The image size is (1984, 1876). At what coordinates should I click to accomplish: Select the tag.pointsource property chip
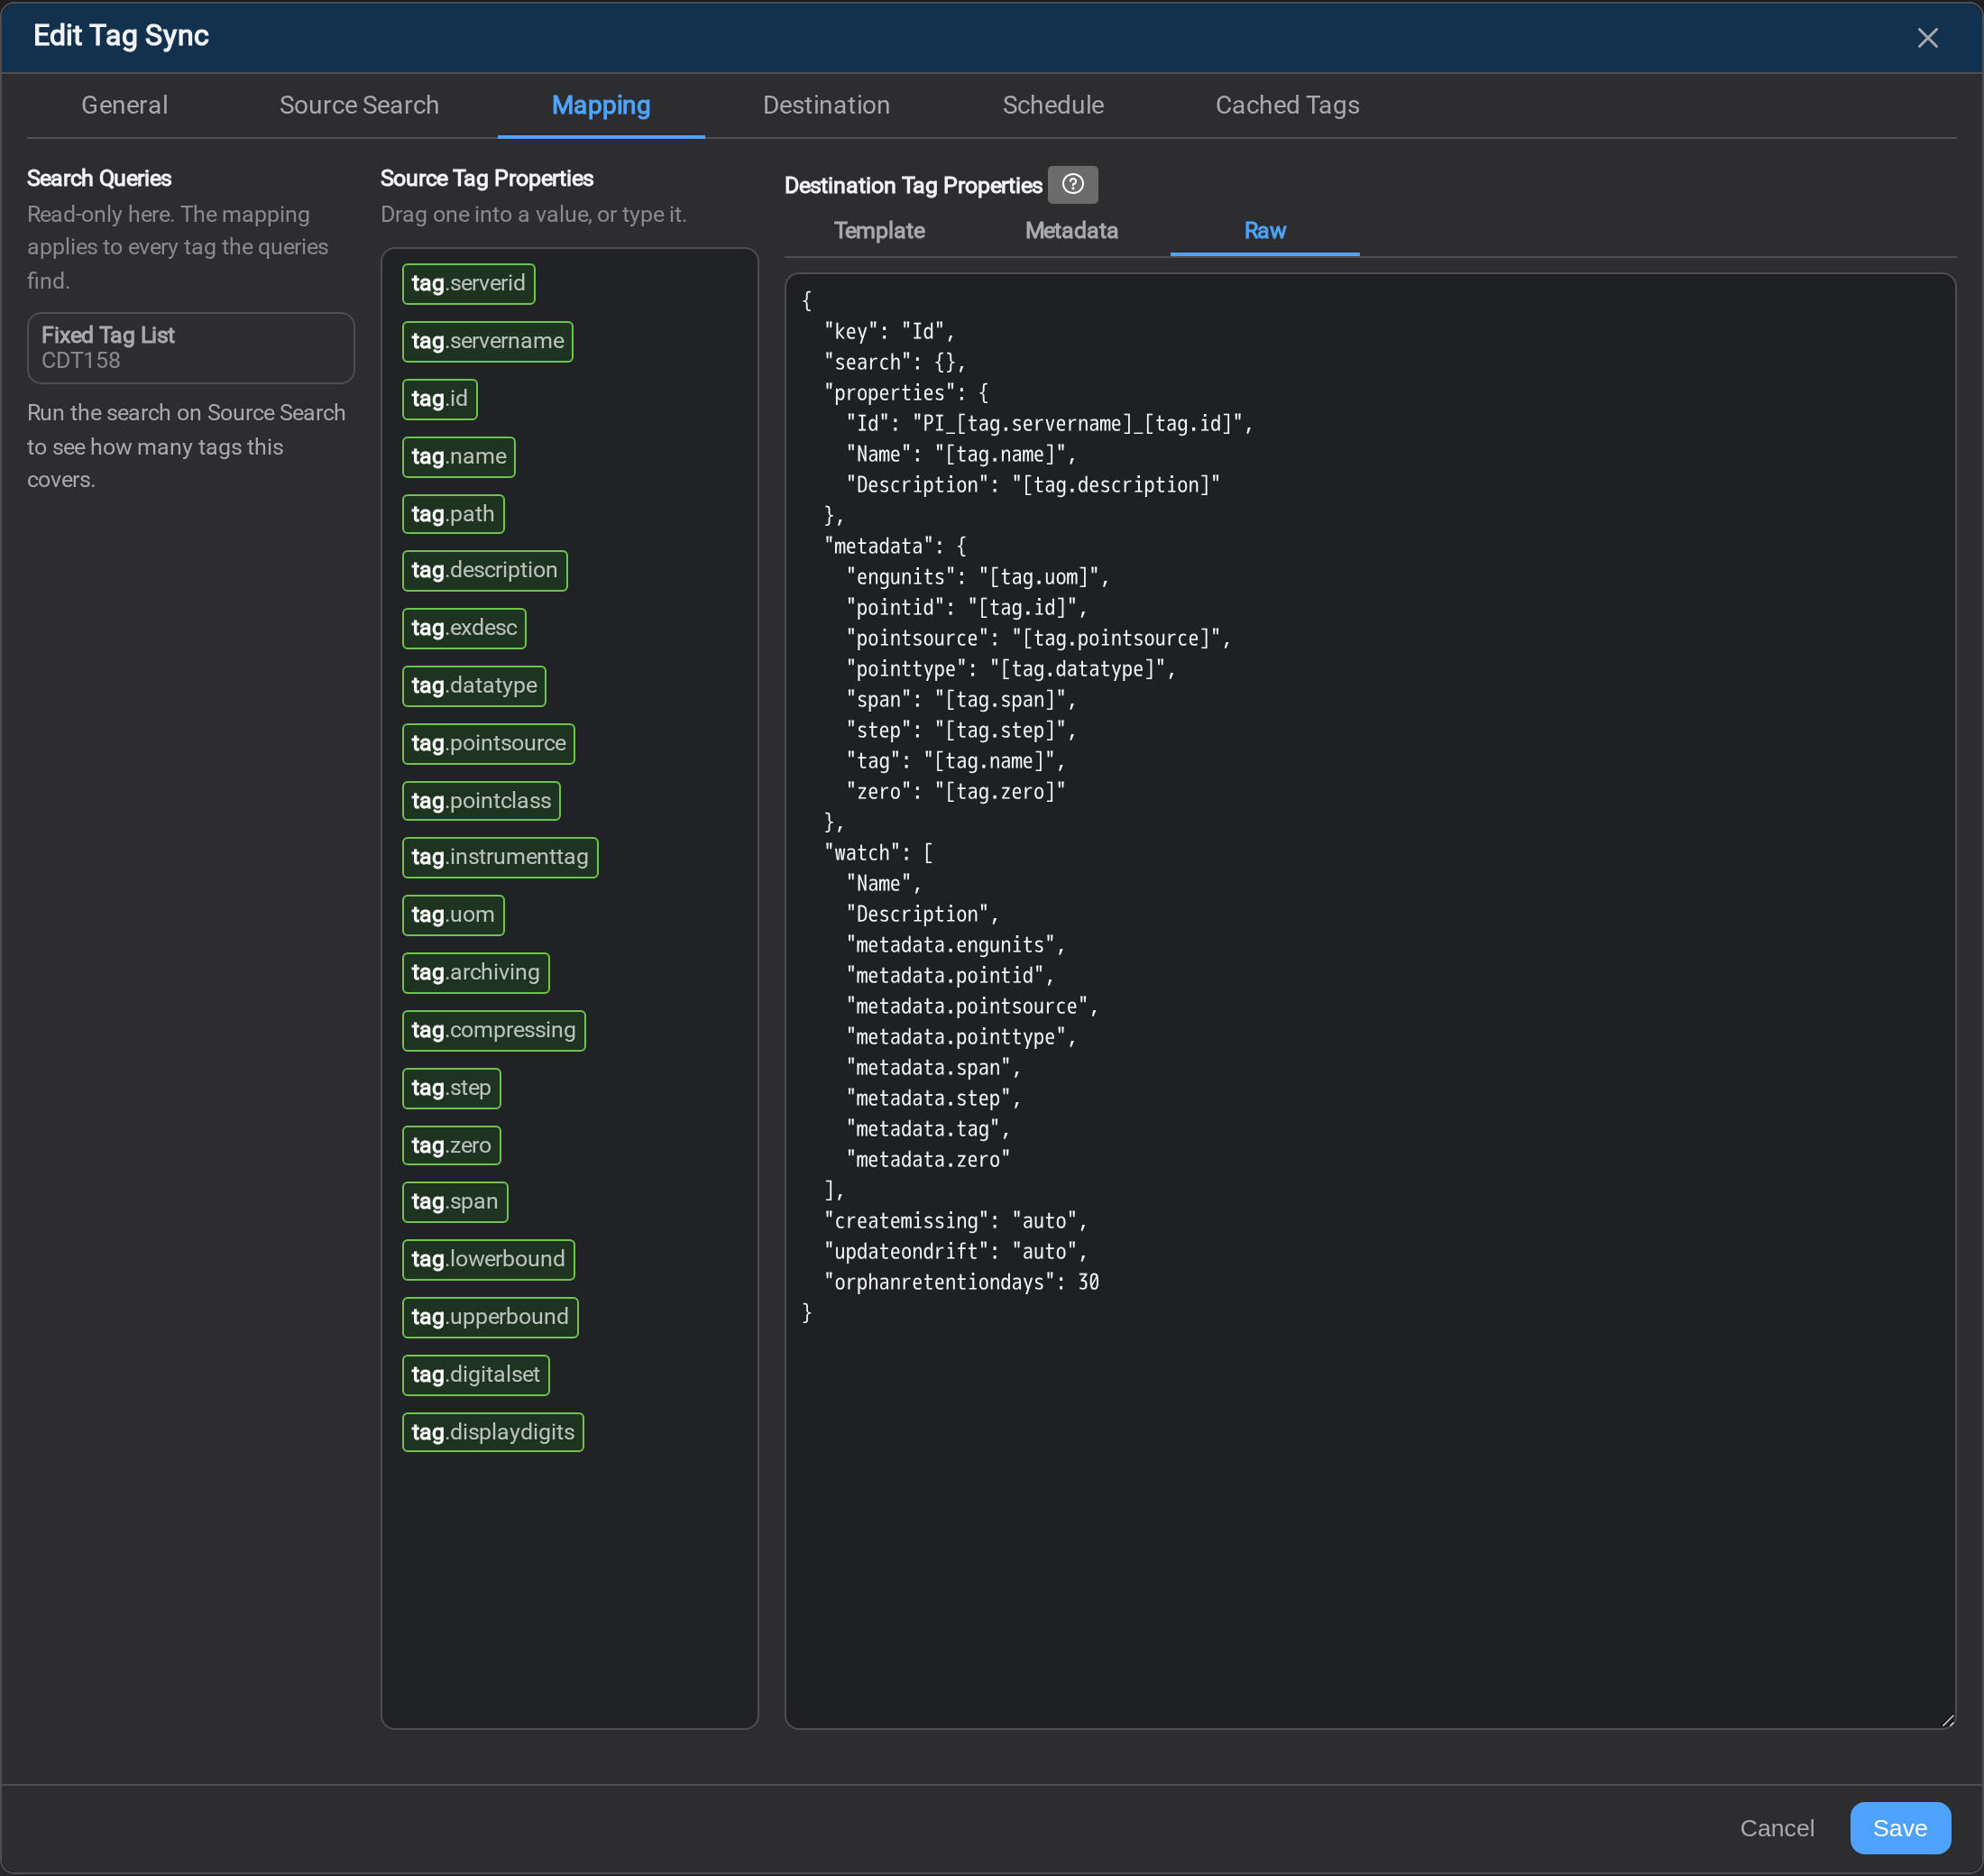(489, 744)
